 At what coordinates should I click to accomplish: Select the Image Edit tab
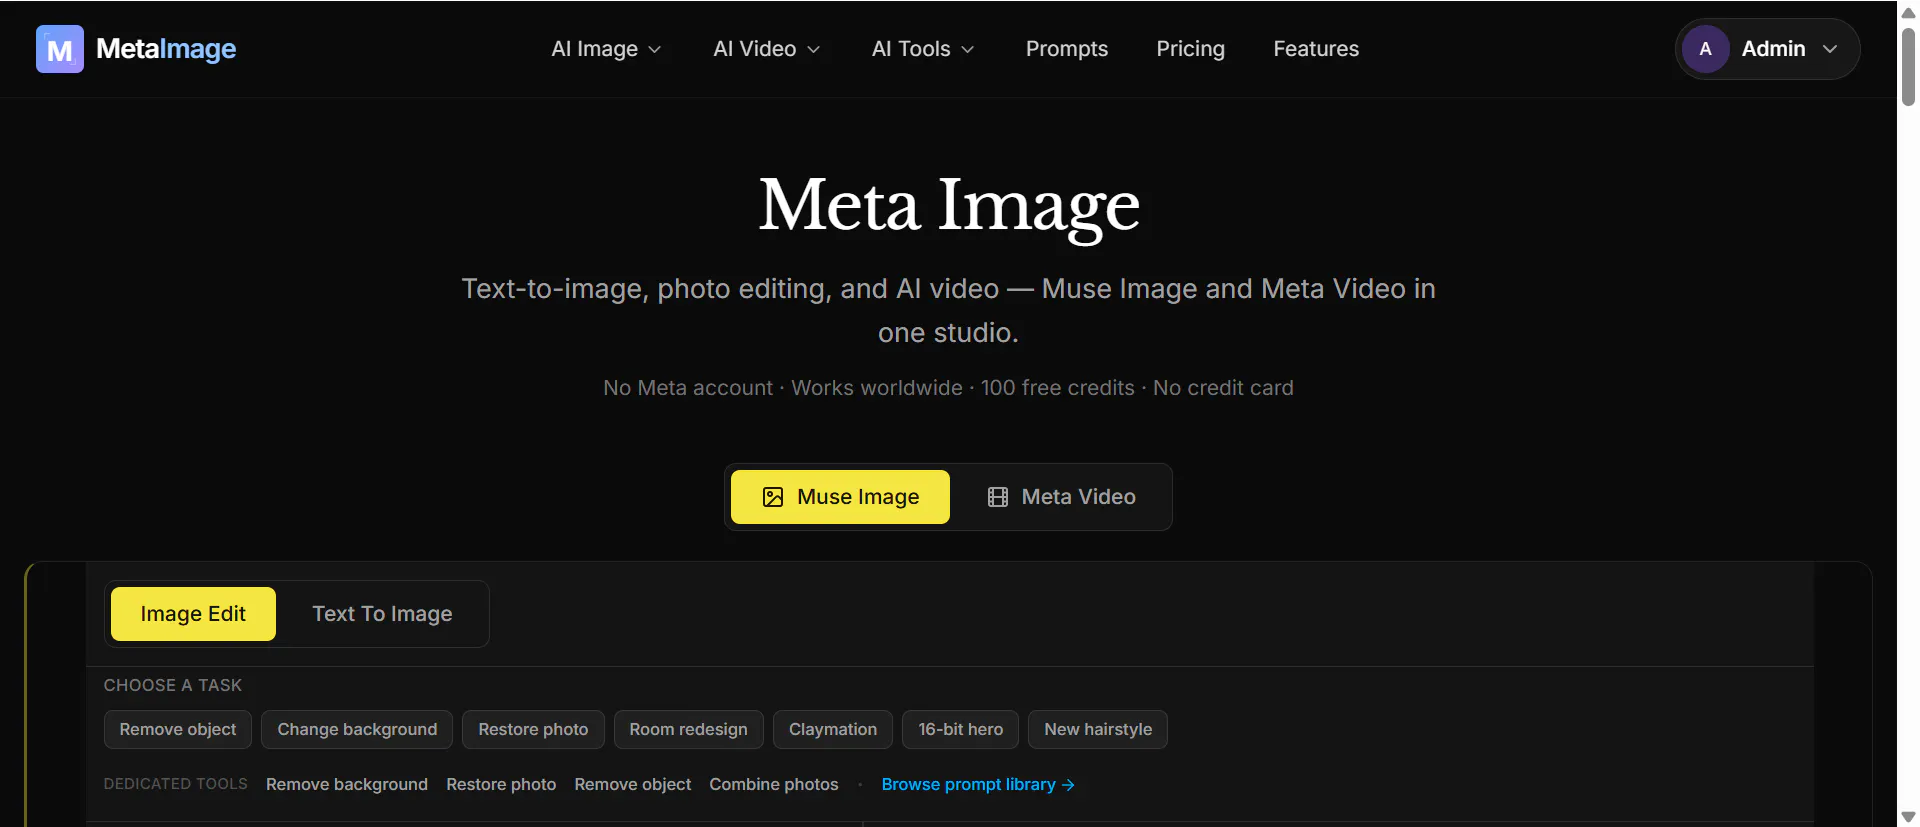pyautogui.click(x=193, y=614)
